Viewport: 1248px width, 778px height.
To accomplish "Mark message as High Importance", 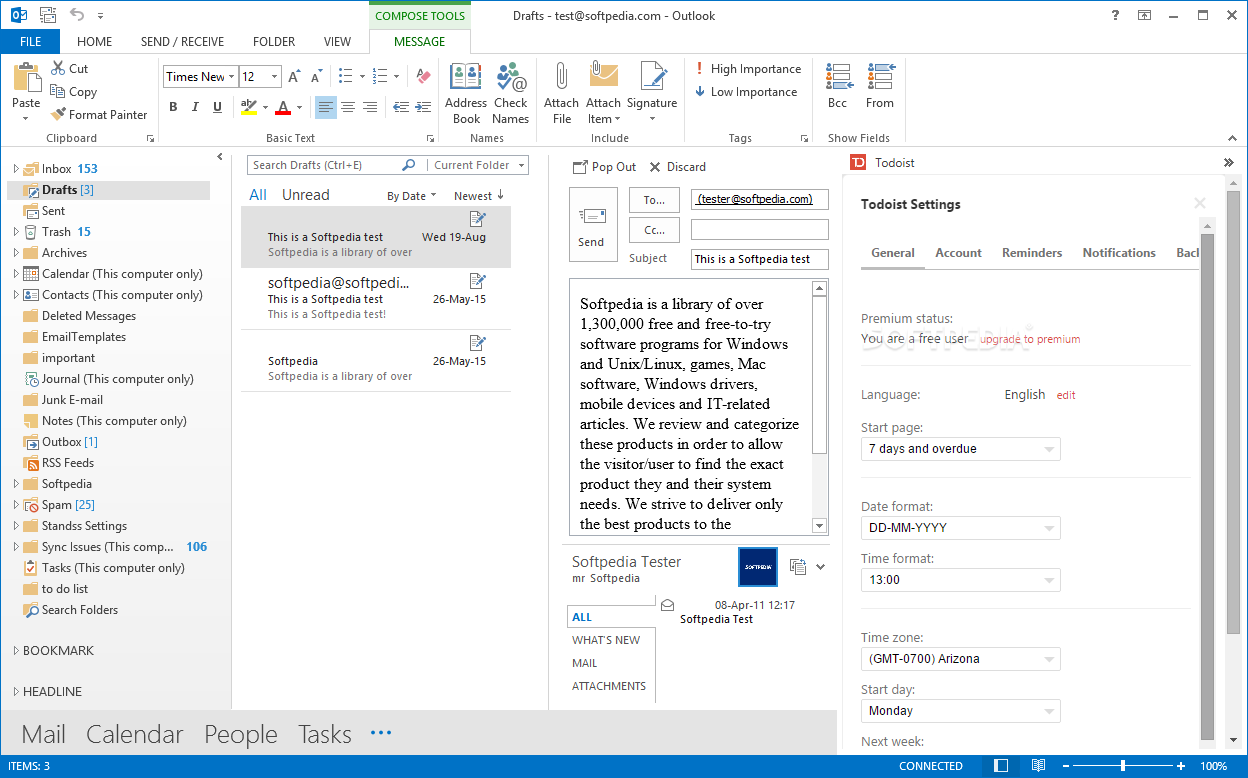I will click(748, 69).
